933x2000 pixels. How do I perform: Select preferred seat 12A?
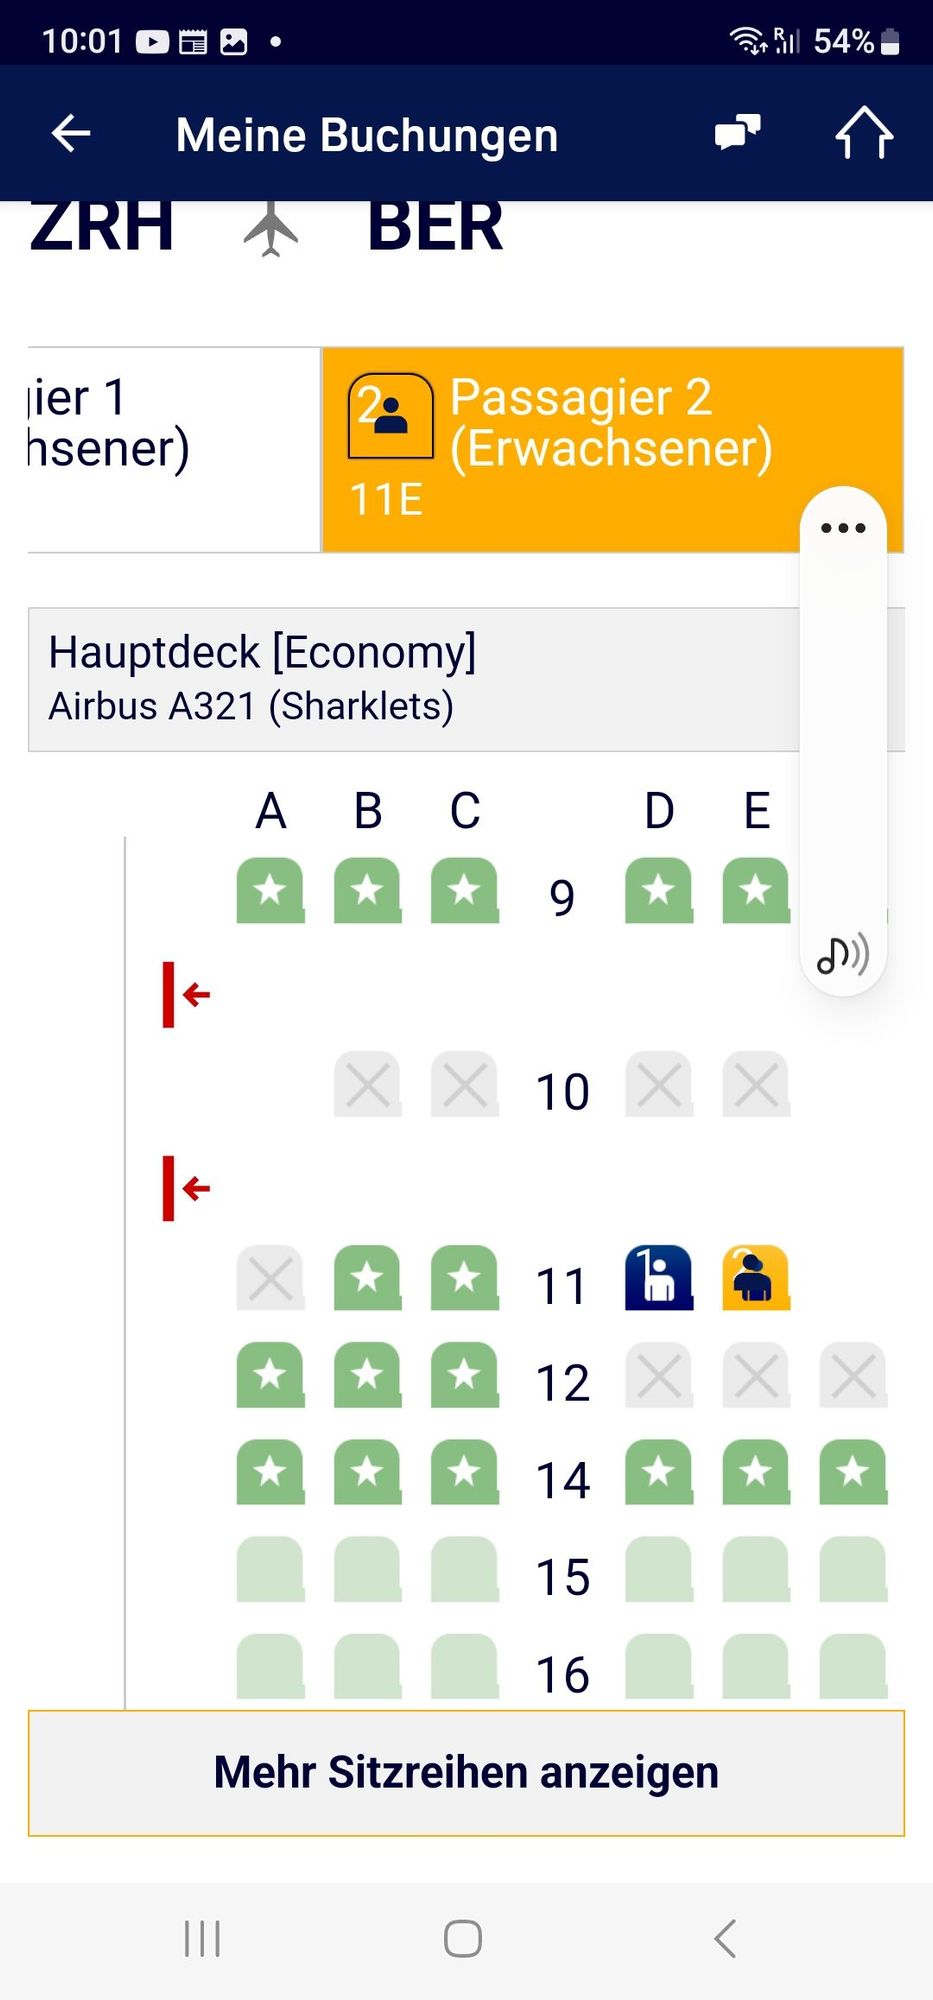[270, 1375]
